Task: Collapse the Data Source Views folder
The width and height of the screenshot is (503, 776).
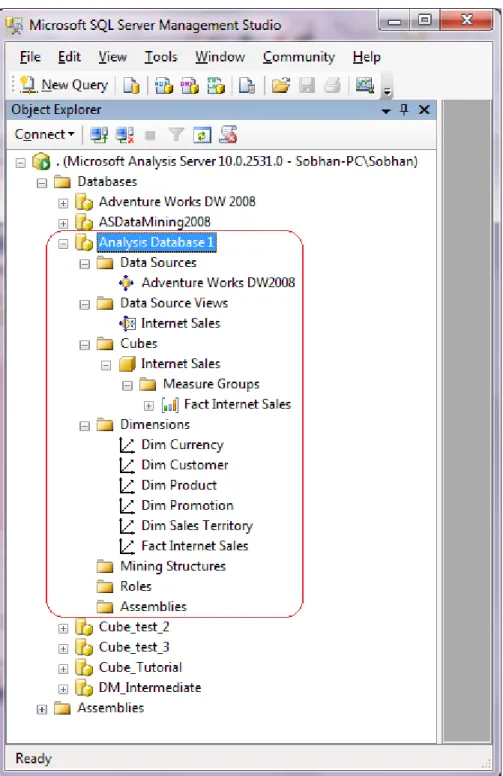Action: coord(84,304)
